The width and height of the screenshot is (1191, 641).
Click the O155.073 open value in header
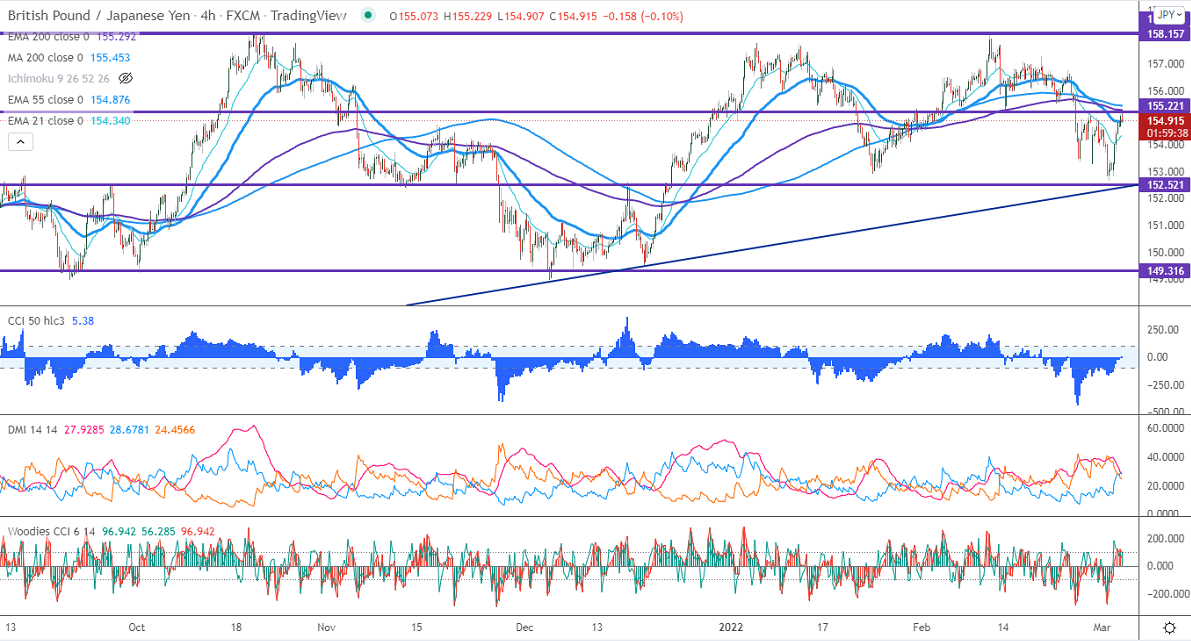(x=414, y=16)
